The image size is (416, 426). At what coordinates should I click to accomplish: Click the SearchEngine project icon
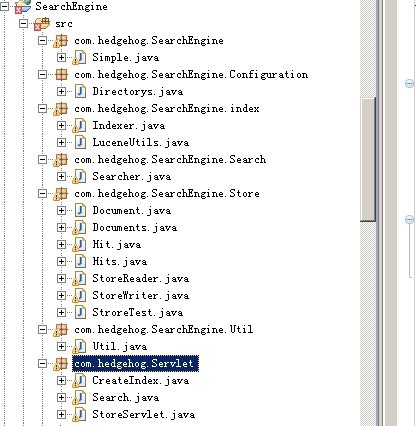pos(23,6)
